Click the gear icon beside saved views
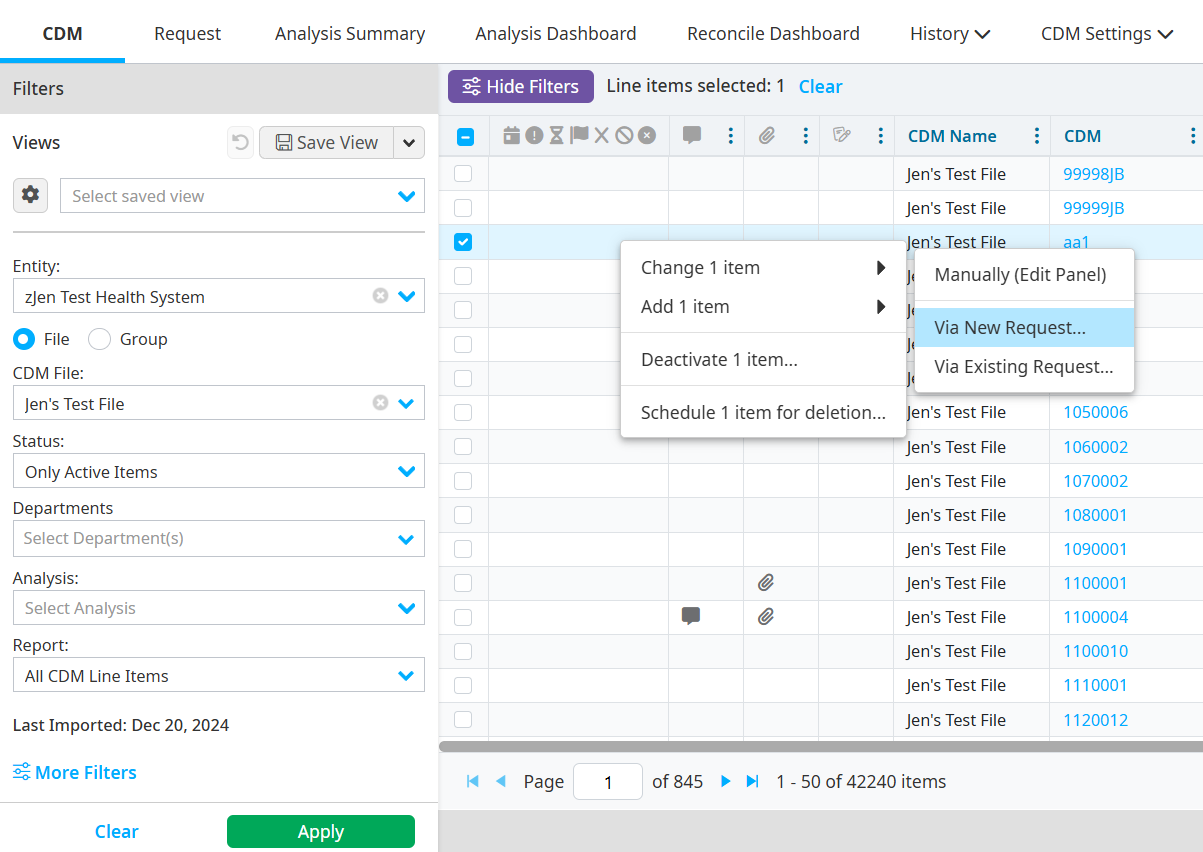Screen dimensions: 1203x852 pyautogui.click(x=30, y=195)
